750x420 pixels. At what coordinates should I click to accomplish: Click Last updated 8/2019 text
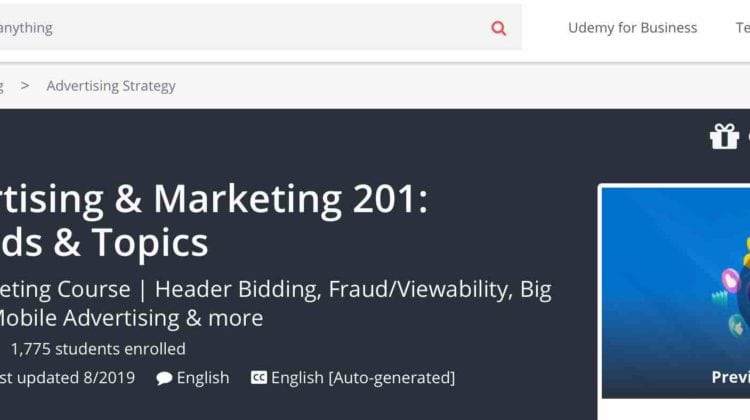pos(67,378)
